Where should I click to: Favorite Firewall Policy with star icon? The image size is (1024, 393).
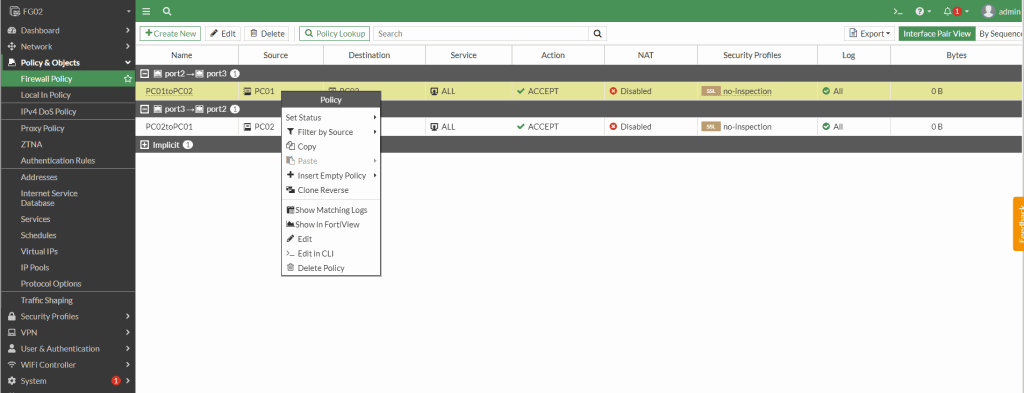pos(128,79)
